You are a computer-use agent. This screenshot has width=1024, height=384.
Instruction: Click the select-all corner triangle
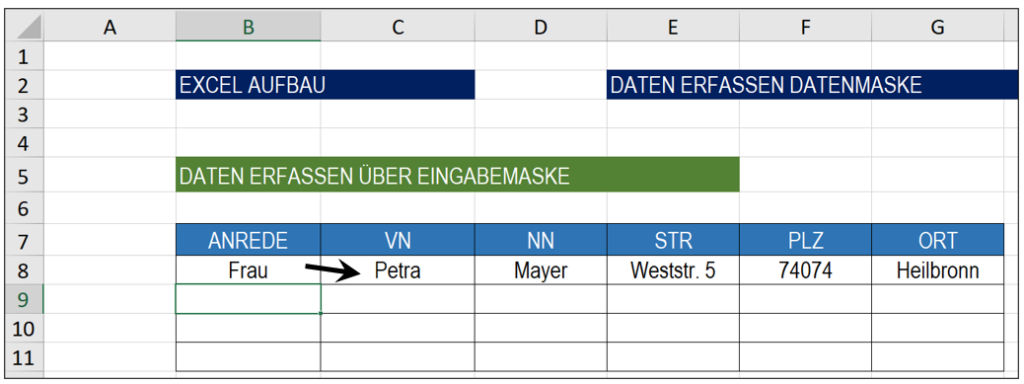click(25, 27)
